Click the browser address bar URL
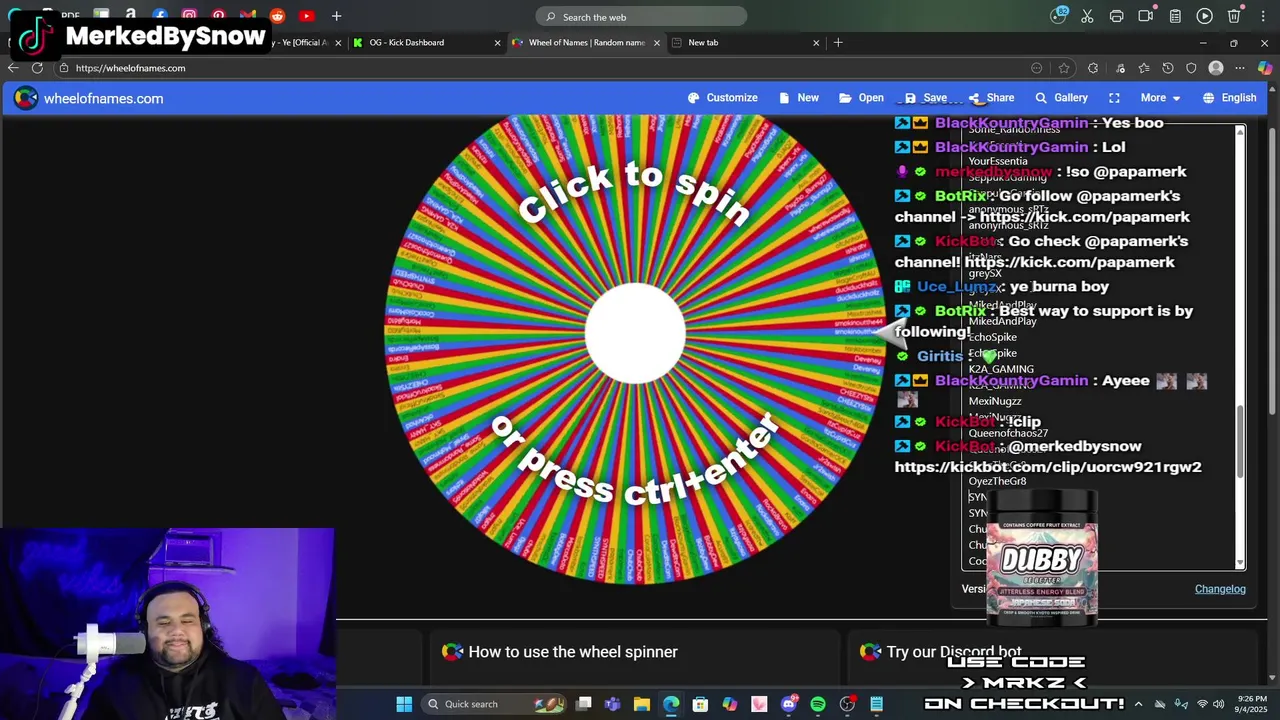Screen dimensions: 1280x720 pos(130,68)
